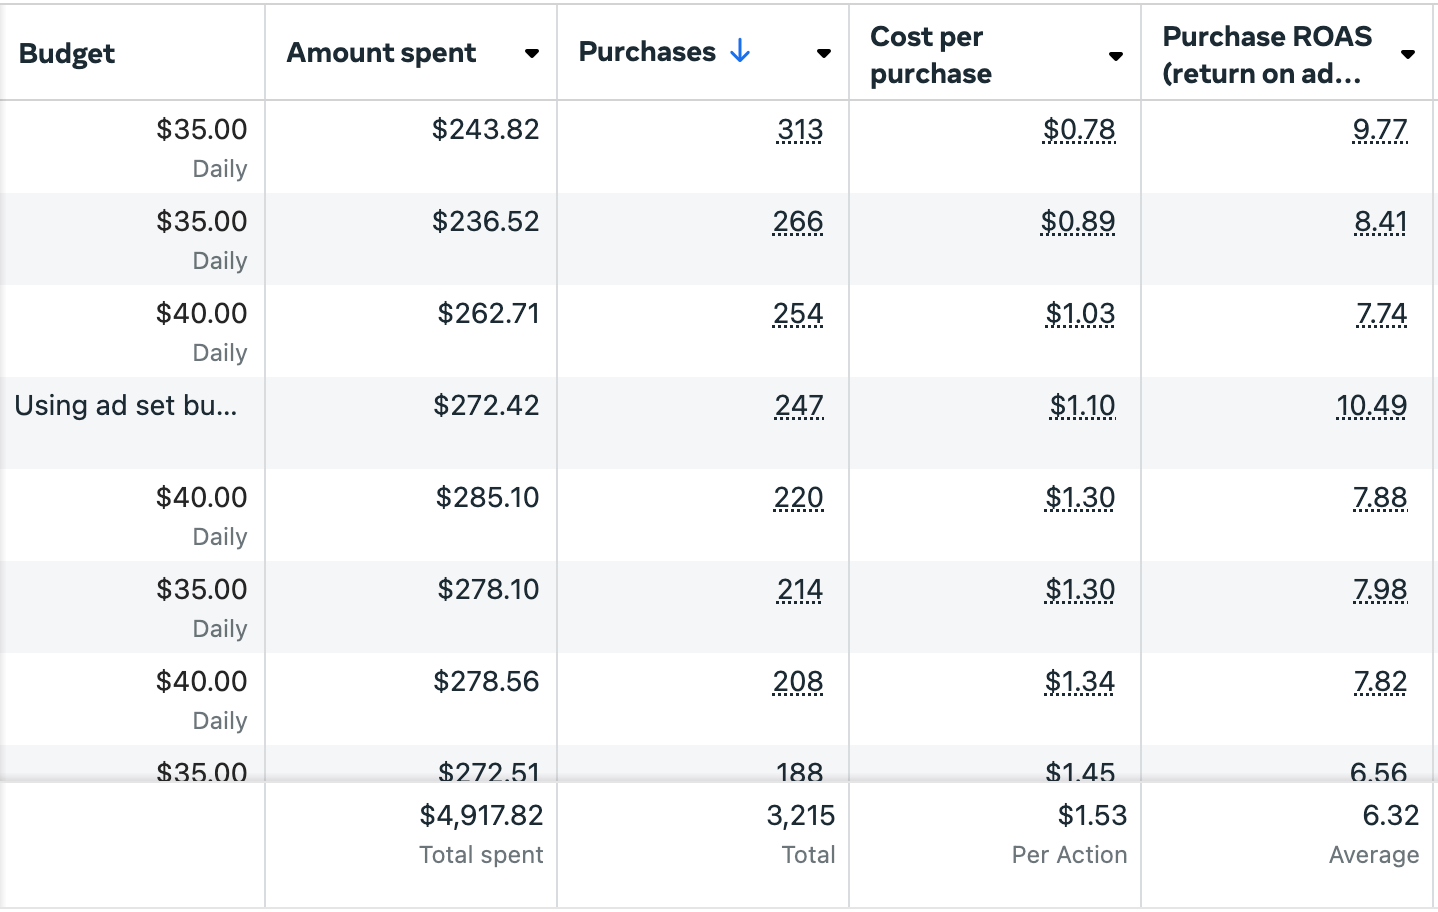The image size is (1438, 912).
Task: Open the 266 purchases breakdown
Action: click(798, 222)
